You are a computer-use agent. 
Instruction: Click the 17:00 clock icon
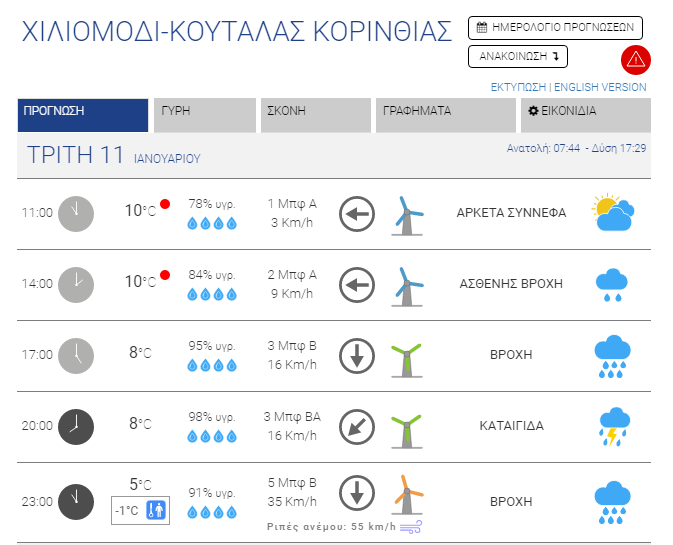coord(76,355)
